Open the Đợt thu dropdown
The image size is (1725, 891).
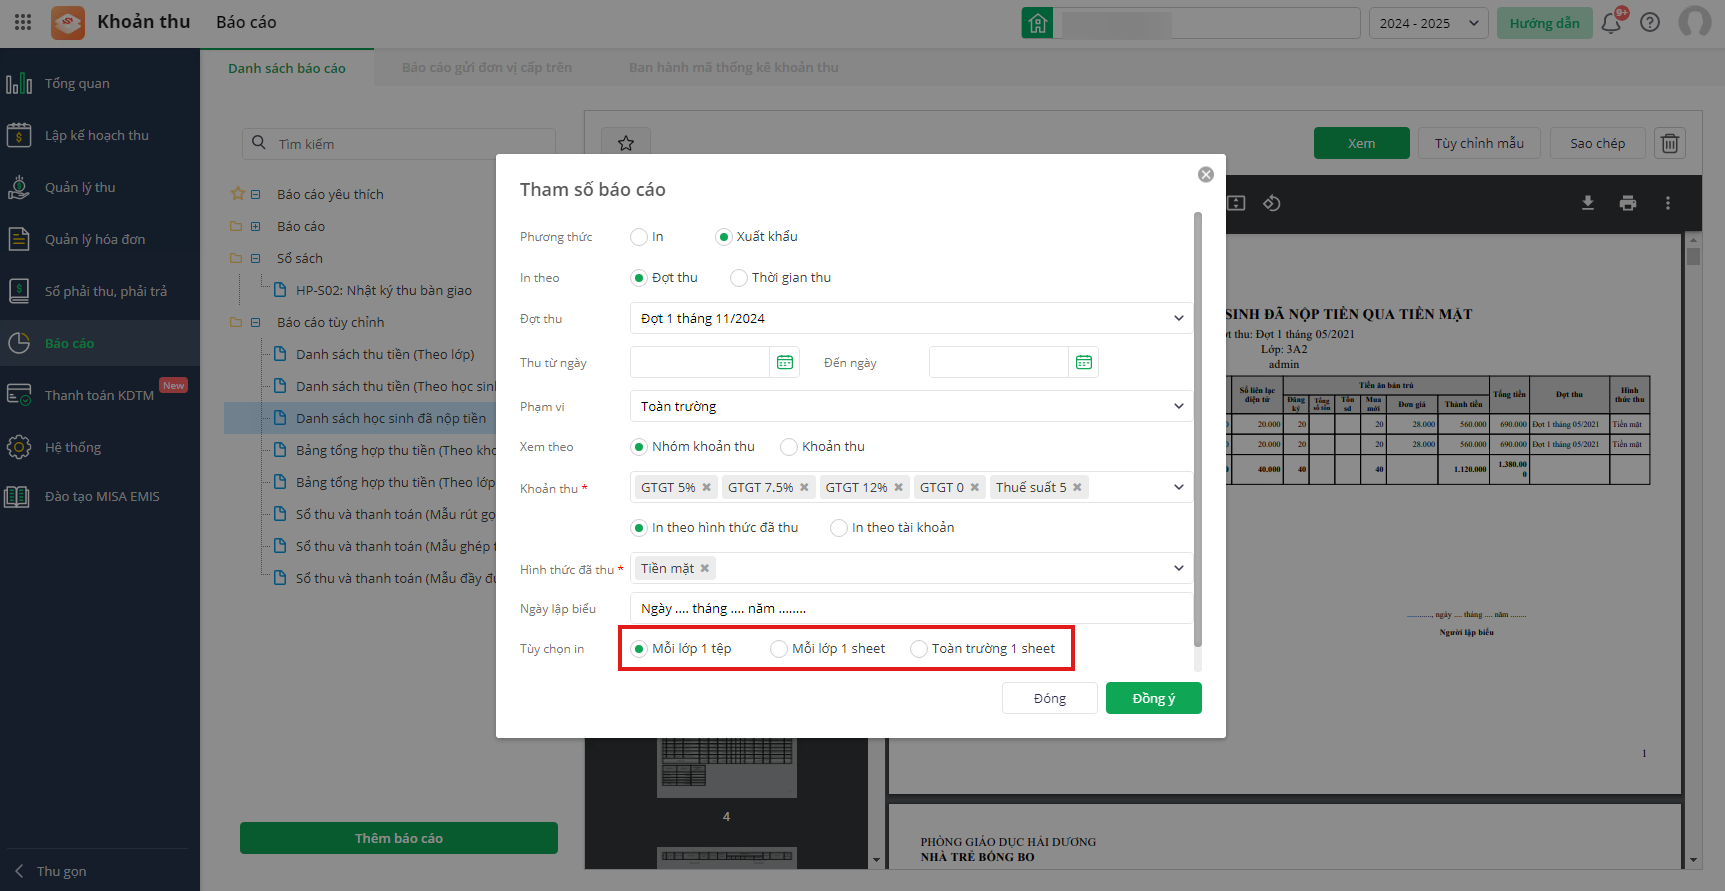click(x=911, y=318)
